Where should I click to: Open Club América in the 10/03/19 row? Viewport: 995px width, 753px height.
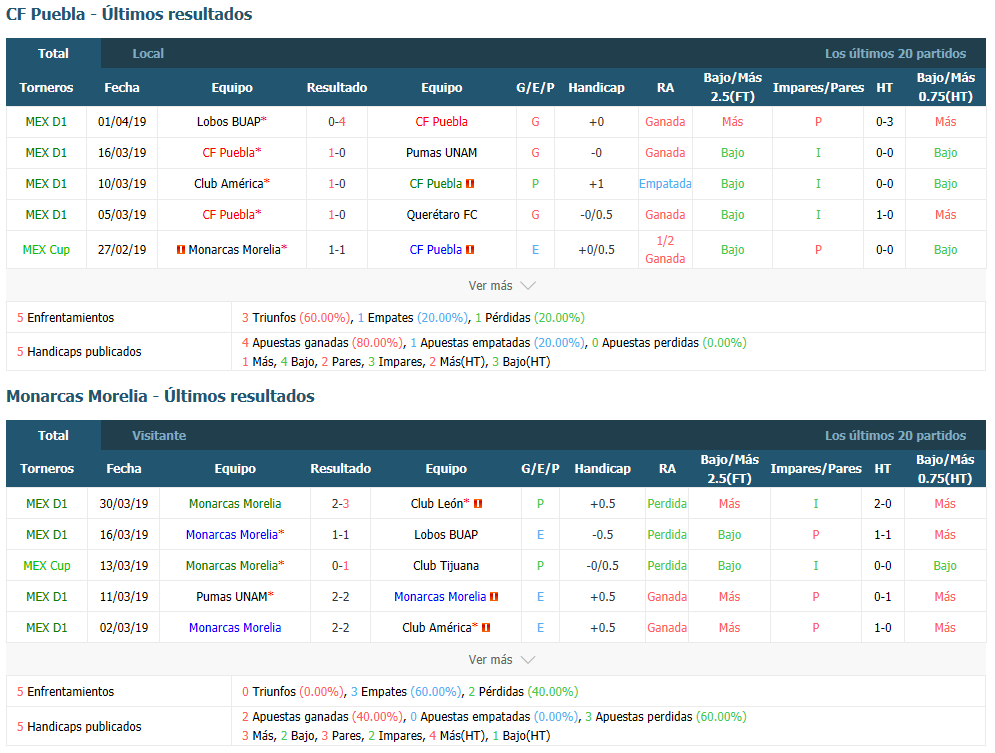(x=228, y=184)
